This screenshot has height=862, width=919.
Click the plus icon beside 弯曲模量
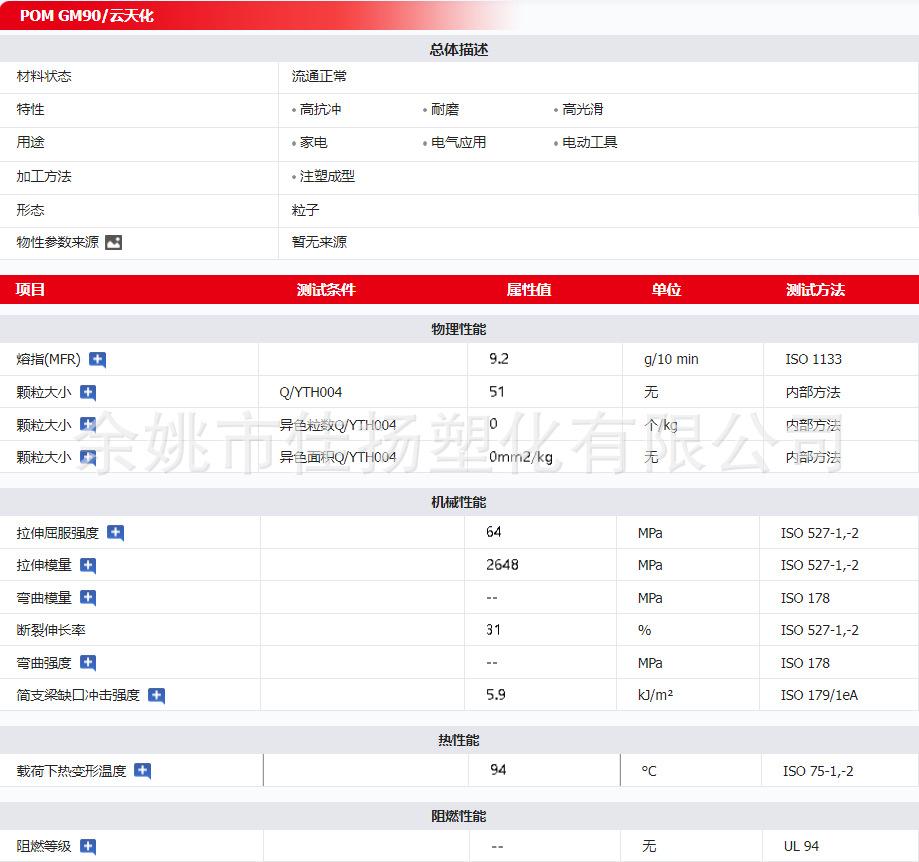click(x=88, y=598)
